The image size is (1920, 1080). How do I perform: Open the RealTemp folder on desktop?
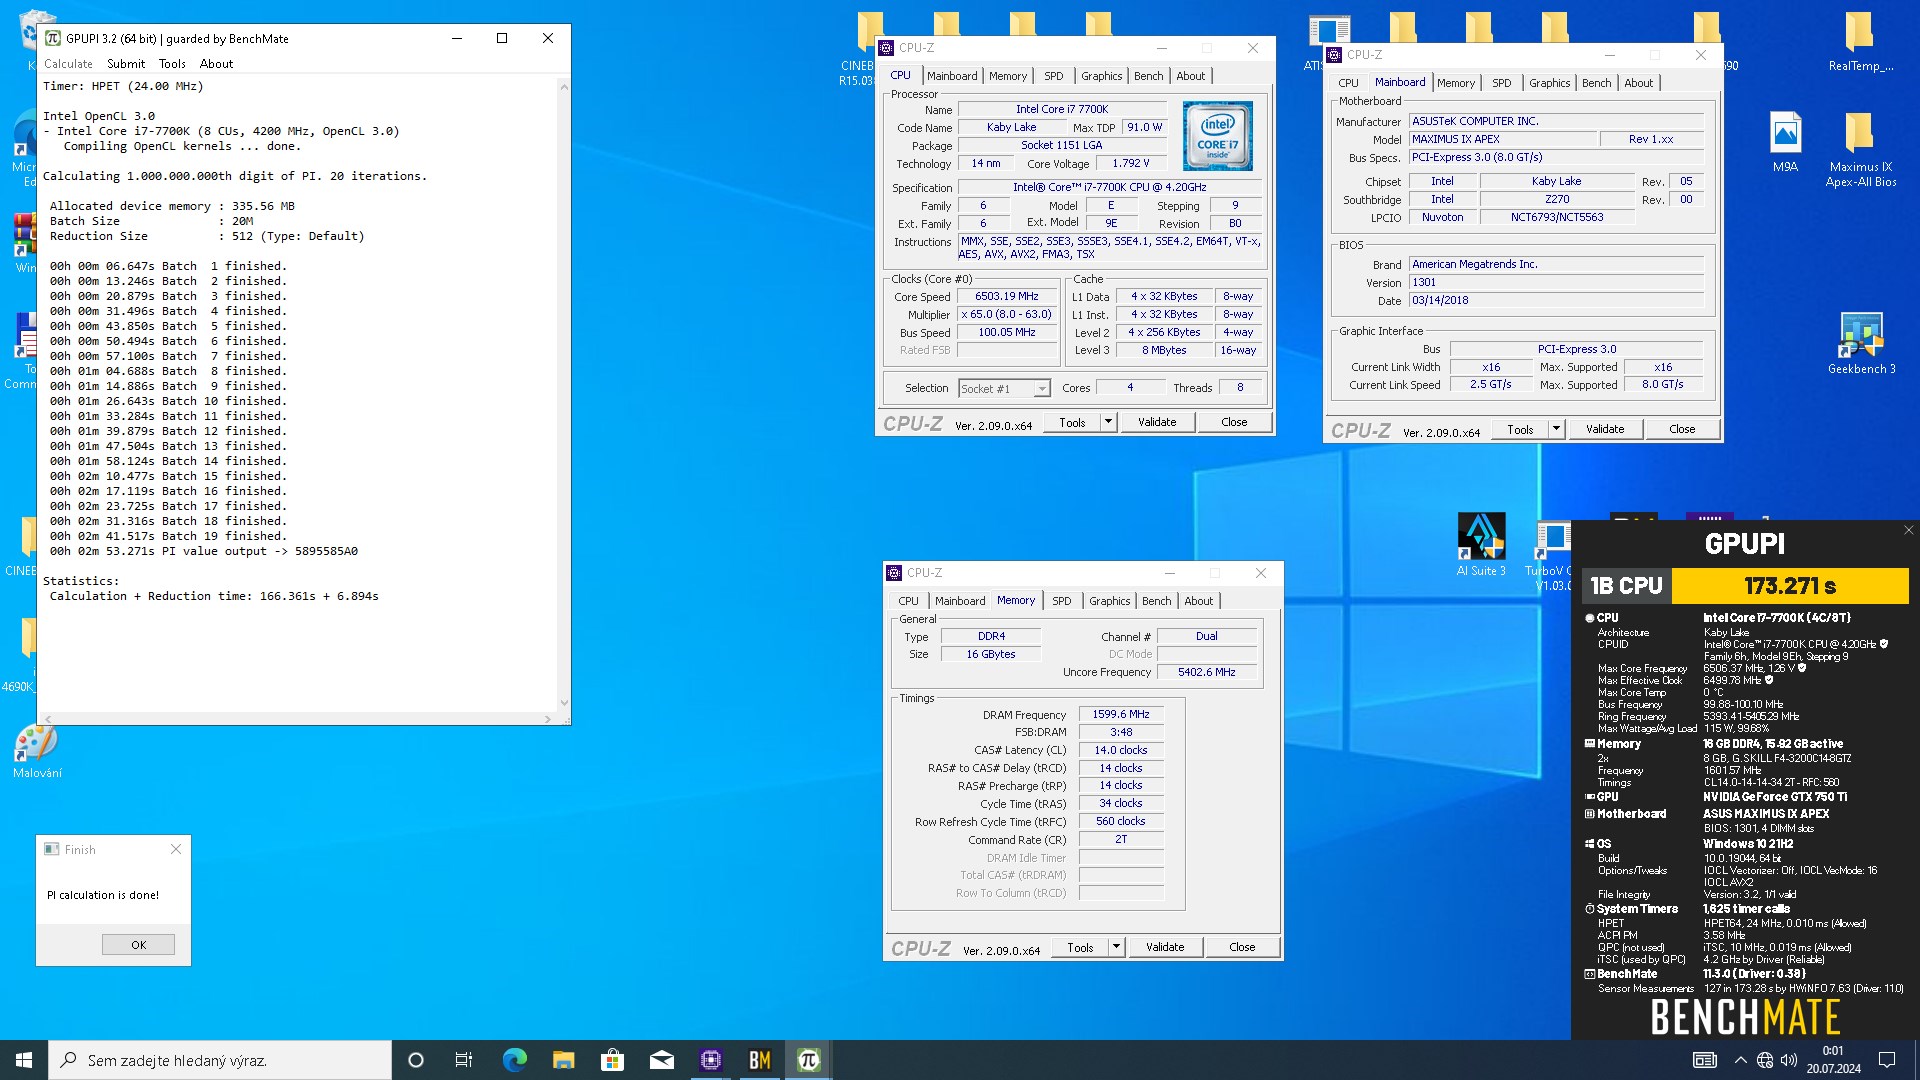[x=1860, y=42]
